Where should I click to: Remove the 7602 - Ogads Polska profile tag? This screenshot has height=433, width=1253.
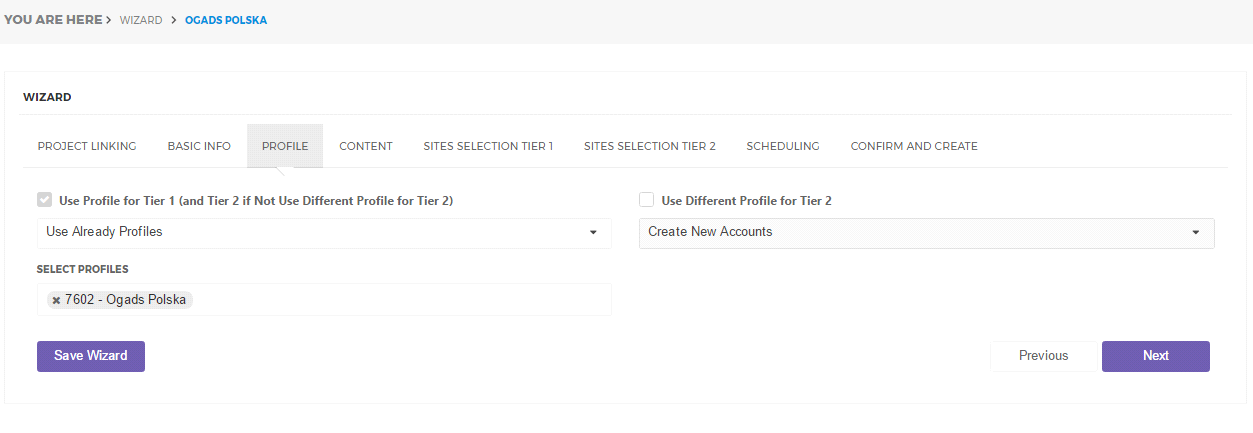[x=56, y=300]
